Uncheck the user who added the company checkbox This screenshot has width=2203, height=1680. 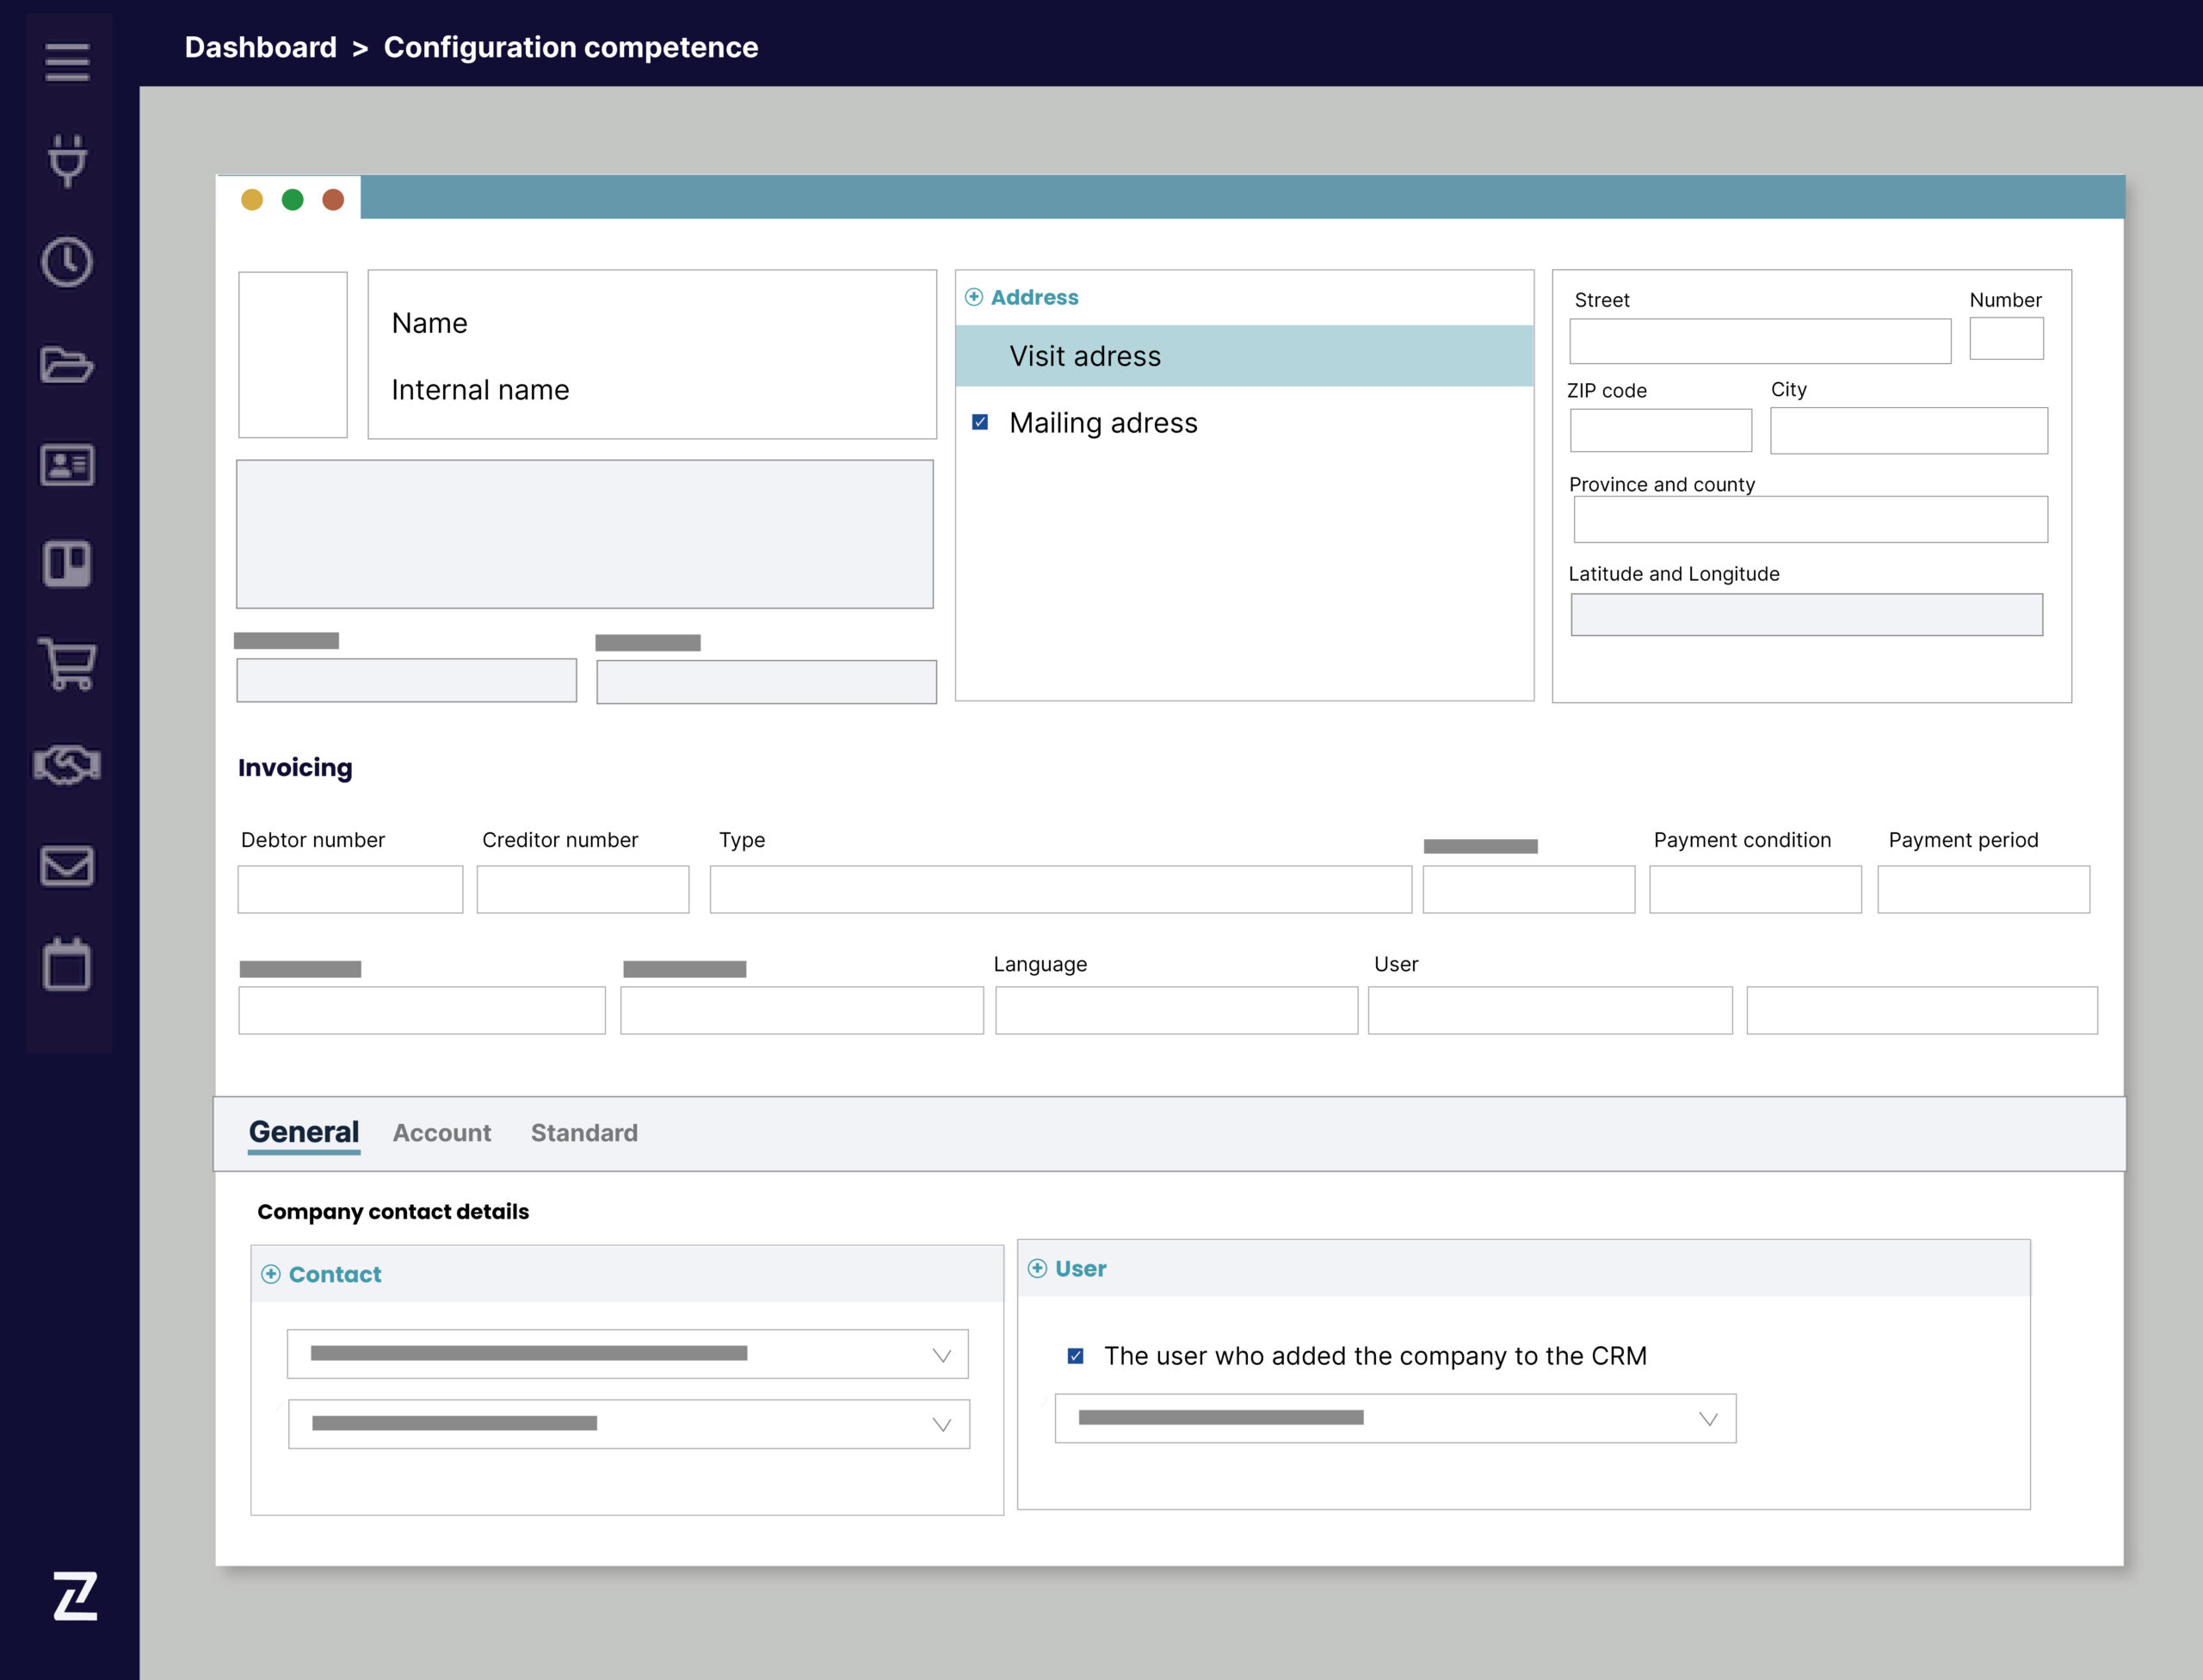[1077, 1356]
